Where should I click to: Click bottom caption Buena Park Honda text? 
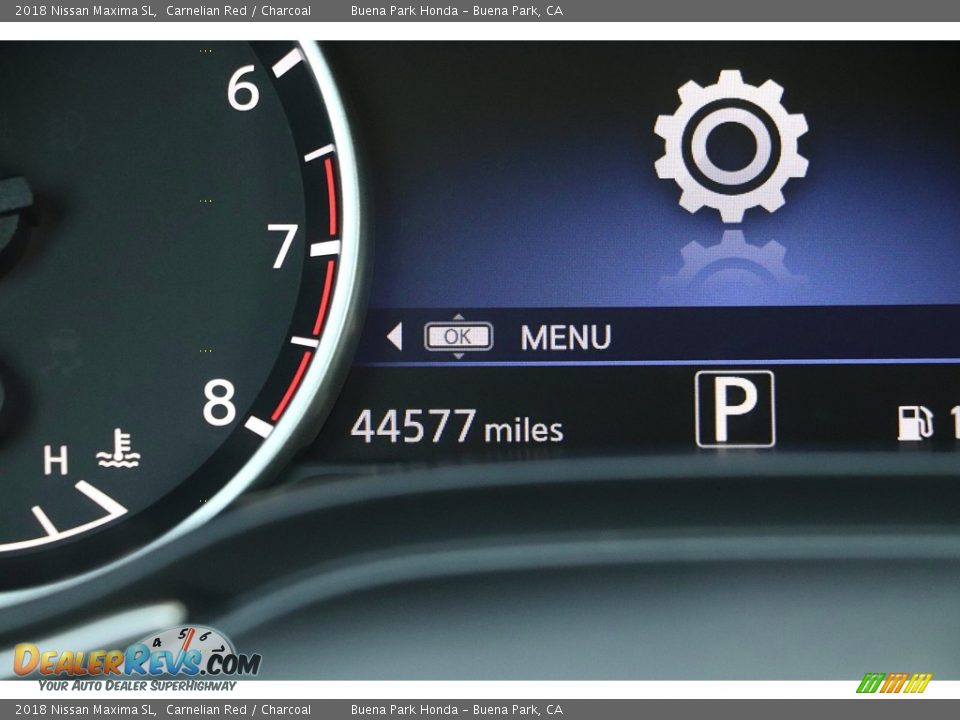point(457,710)
